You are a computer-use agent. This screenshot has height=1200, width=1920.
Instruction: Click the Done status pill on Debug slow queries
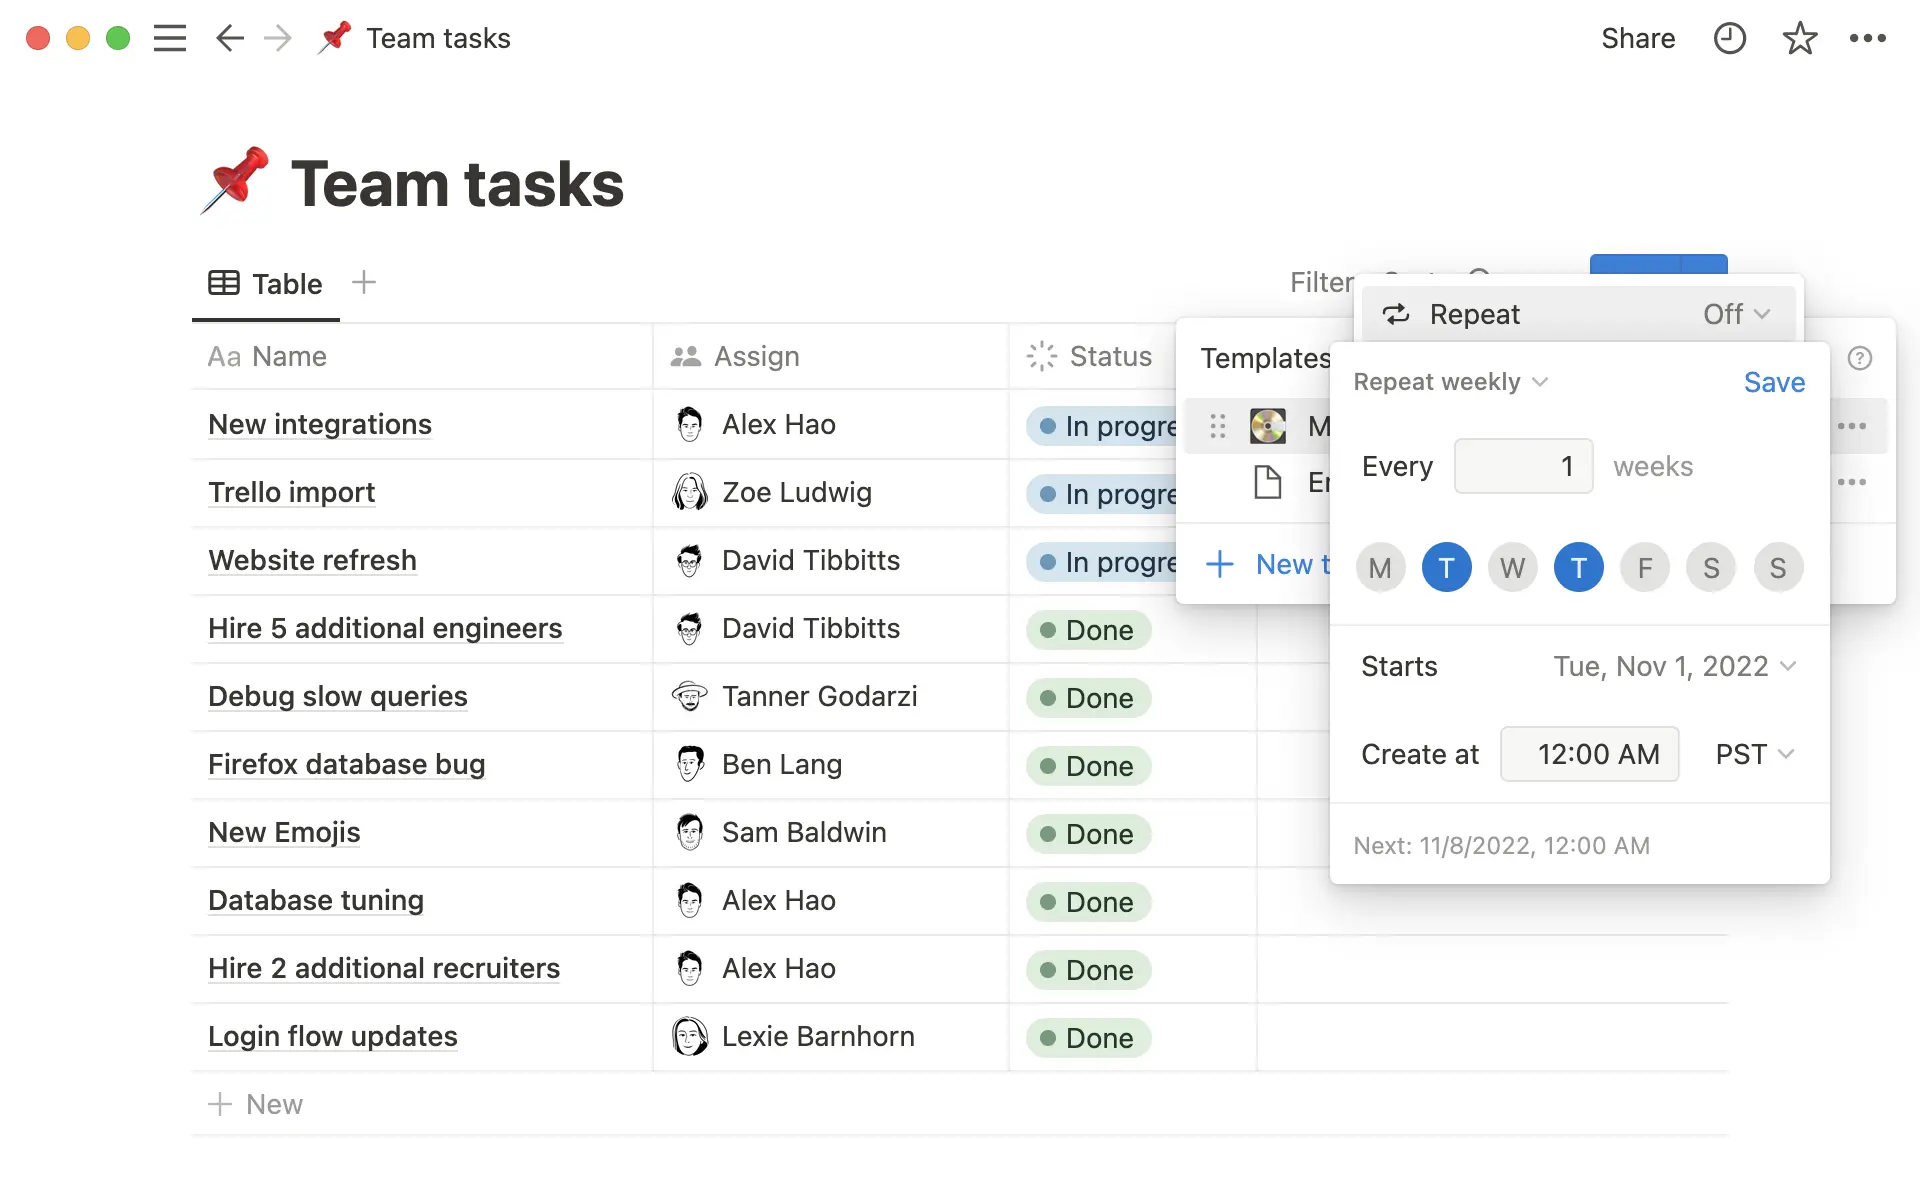tap(1088, 698)
